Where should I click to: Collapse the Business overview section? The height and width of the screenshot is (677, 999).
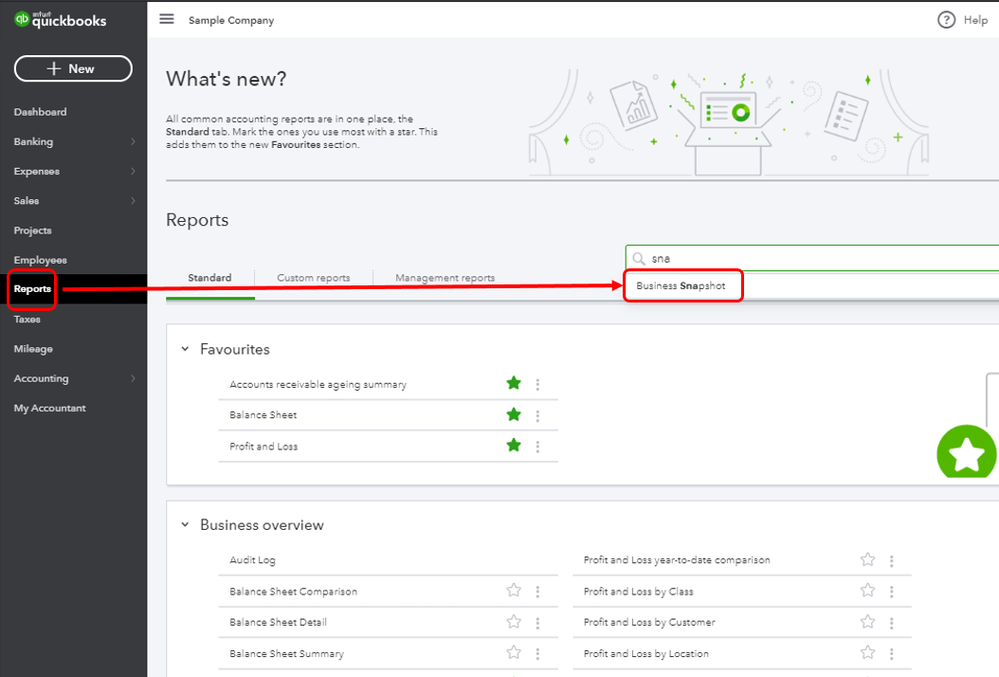tap(184, 525)
